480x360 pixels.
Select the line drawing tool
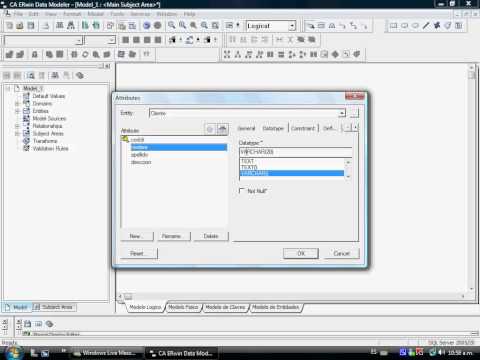pos(426,26)
